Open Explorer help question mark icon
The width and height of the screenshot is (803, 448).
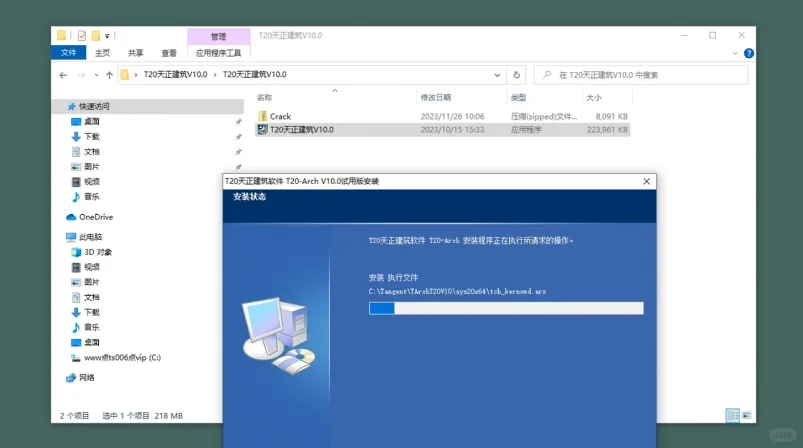coord(749,53)
